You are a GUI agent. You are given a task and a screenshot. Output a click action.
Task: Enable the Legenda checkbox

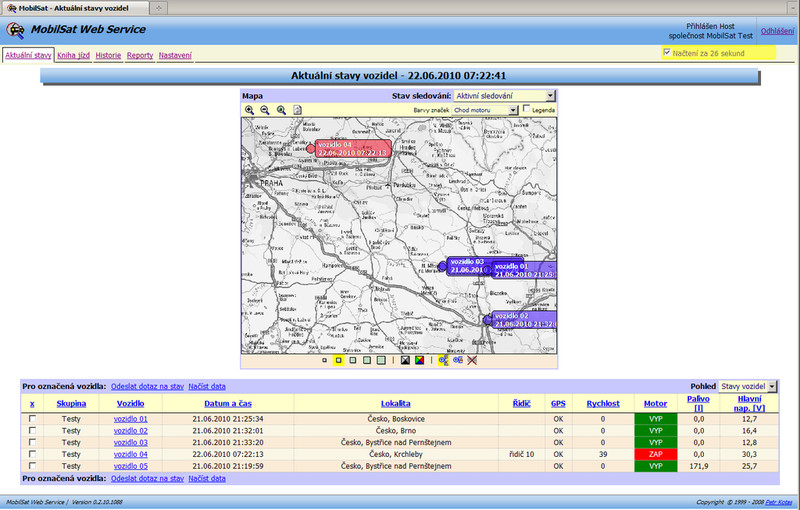527,109
